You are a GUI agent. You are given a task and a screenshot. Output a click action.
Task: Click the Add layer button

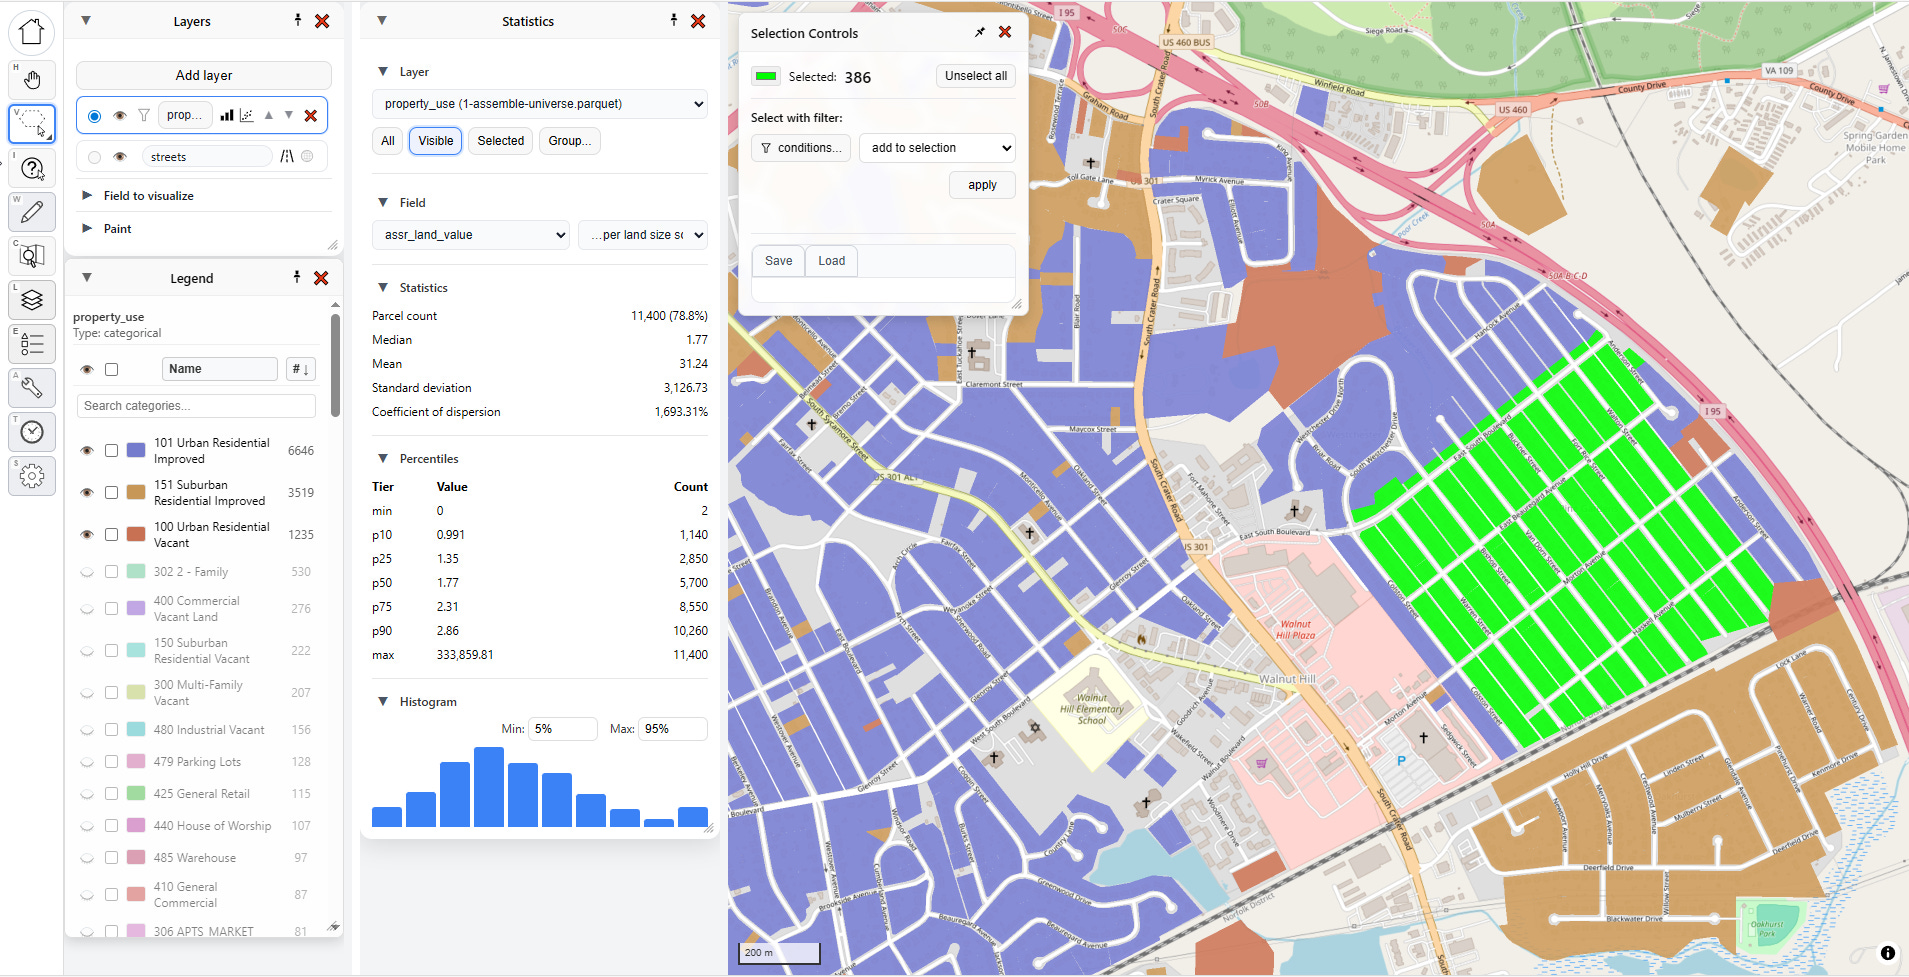click(204, 76)
